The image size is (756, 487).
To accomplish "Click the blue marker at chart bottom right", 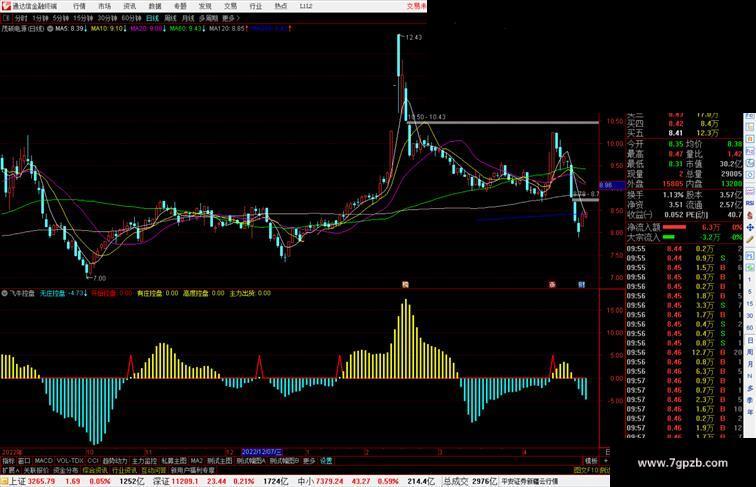I will [x=581, y=285].
